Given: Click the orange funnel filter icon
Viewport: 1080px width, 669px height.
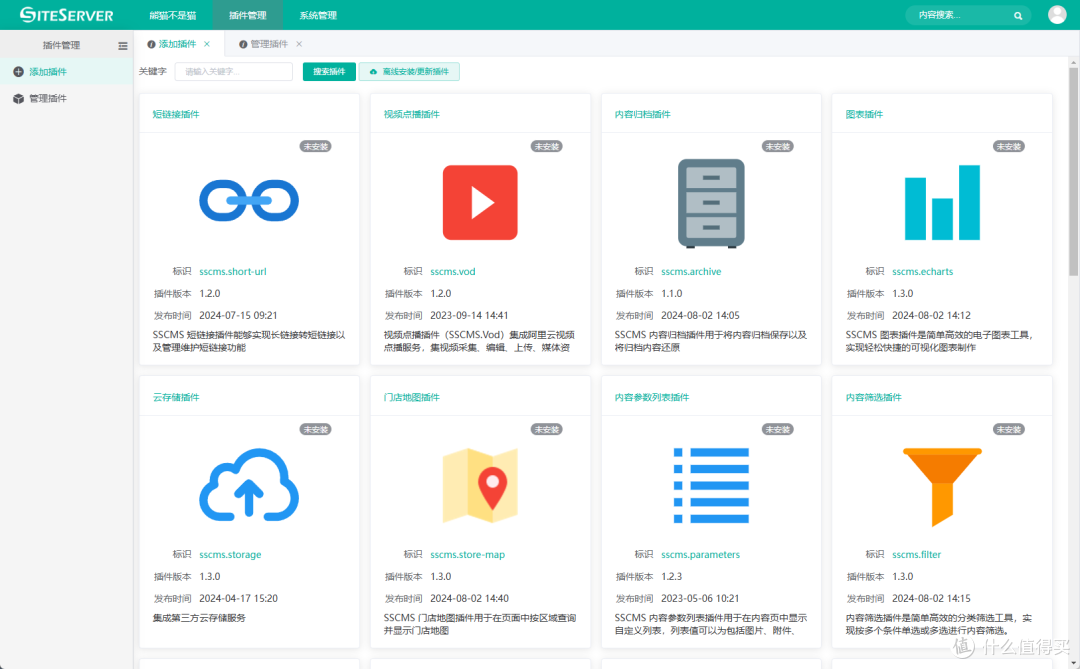Looking at the screenshot, I should [942, 487].
